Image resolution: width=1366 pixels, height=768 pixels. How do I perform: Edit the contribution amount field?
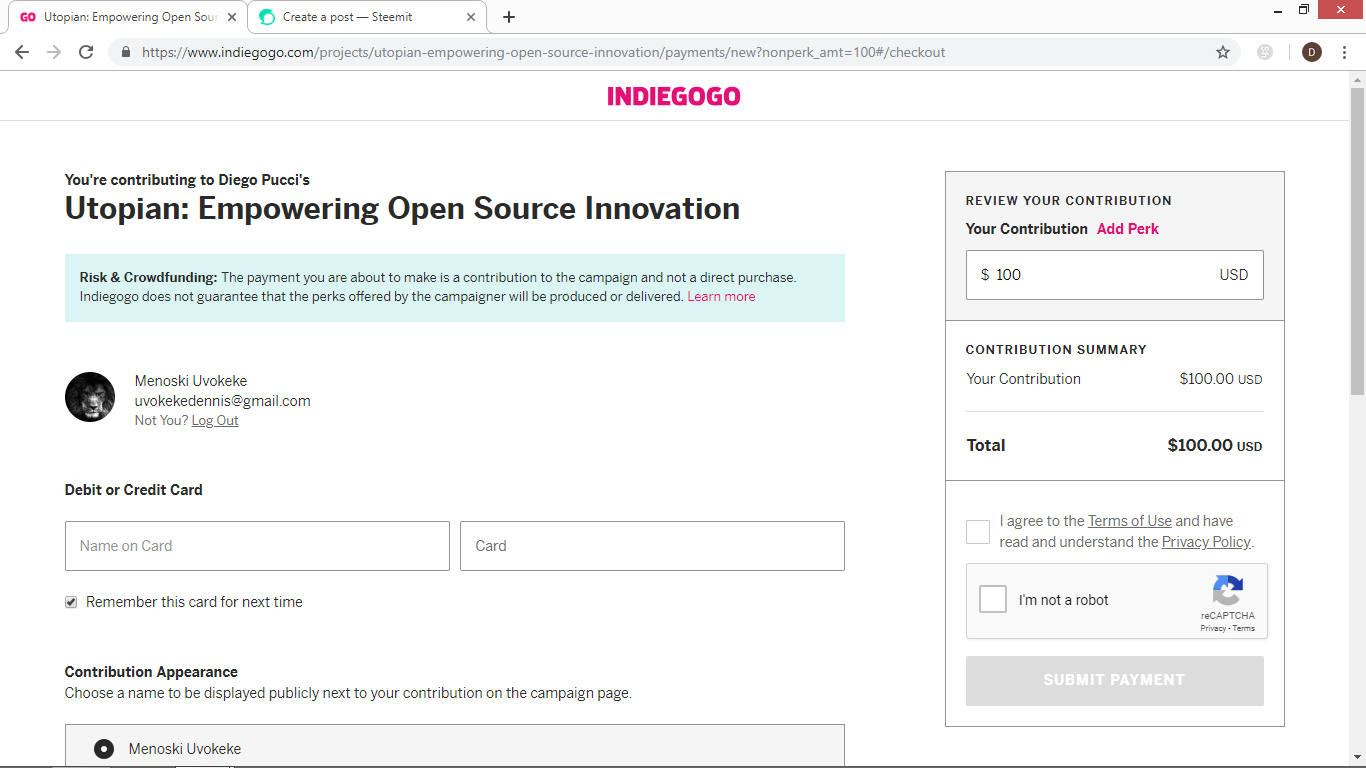pyautogui.click(x=1114, y=275)
